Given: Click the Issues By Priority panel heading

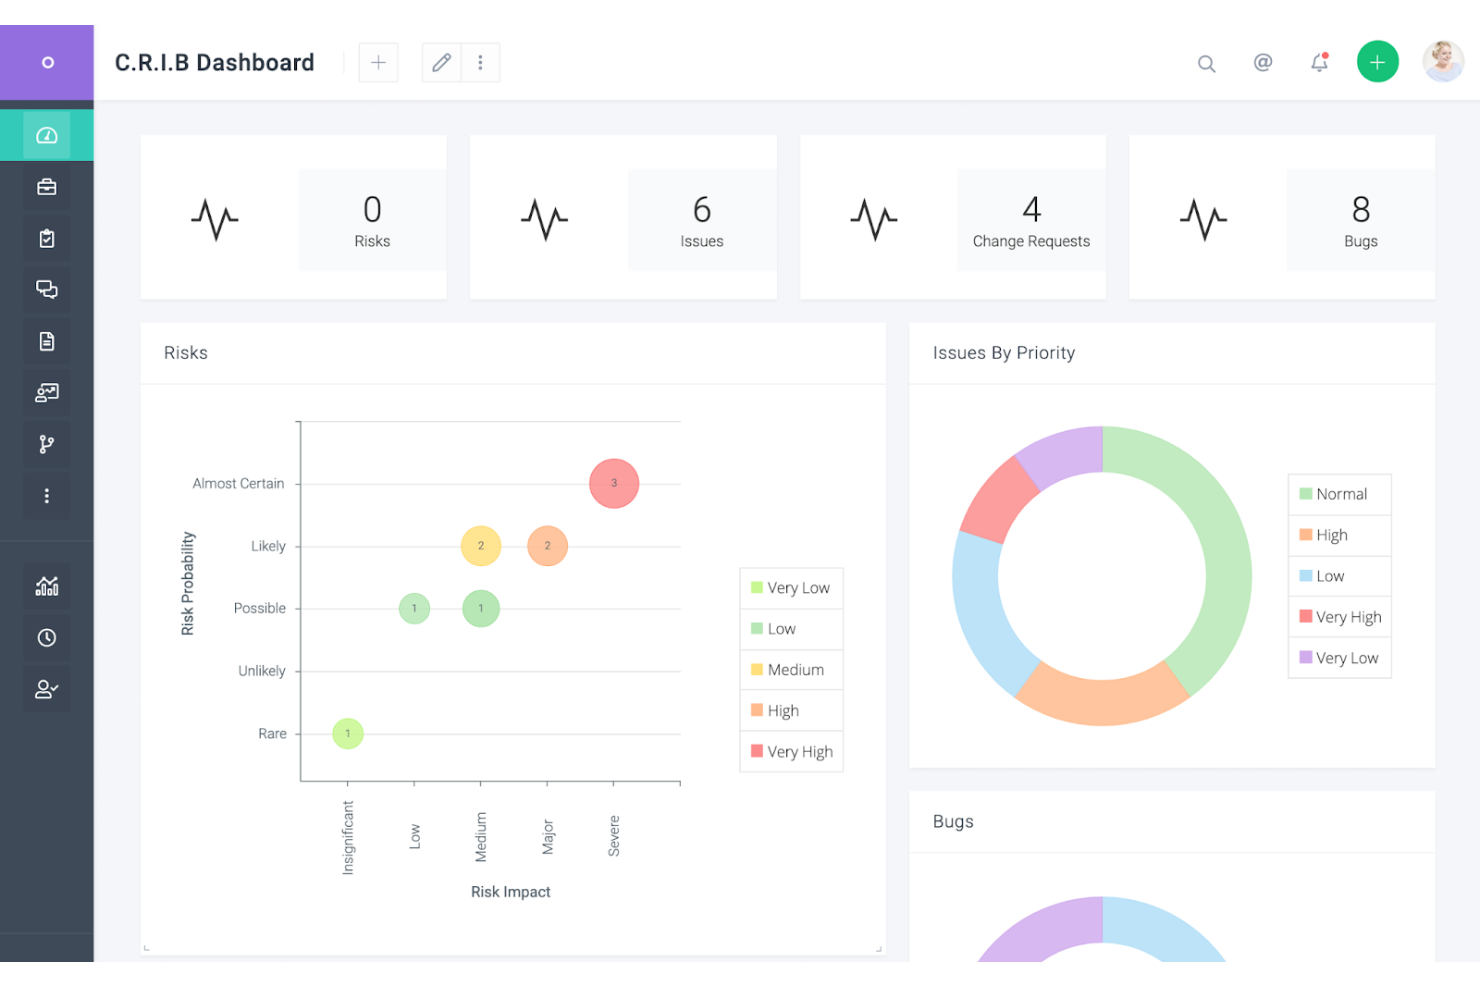Looking at the screenshot, I should pos(1004,353).
